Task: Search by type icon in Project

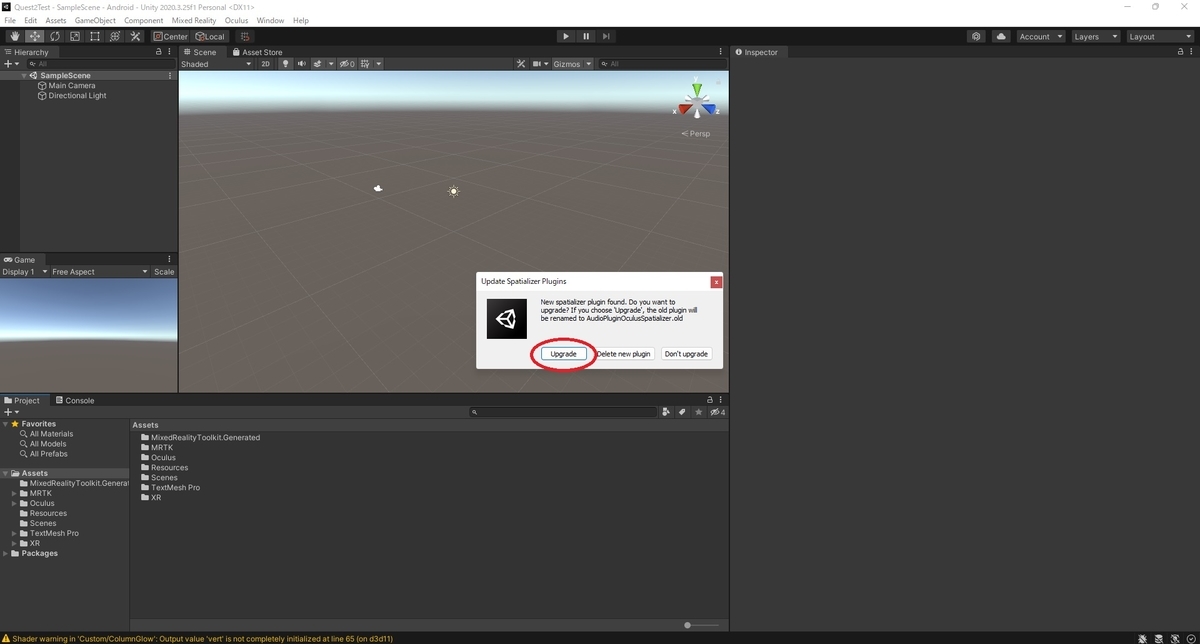Action: (667, 412)
